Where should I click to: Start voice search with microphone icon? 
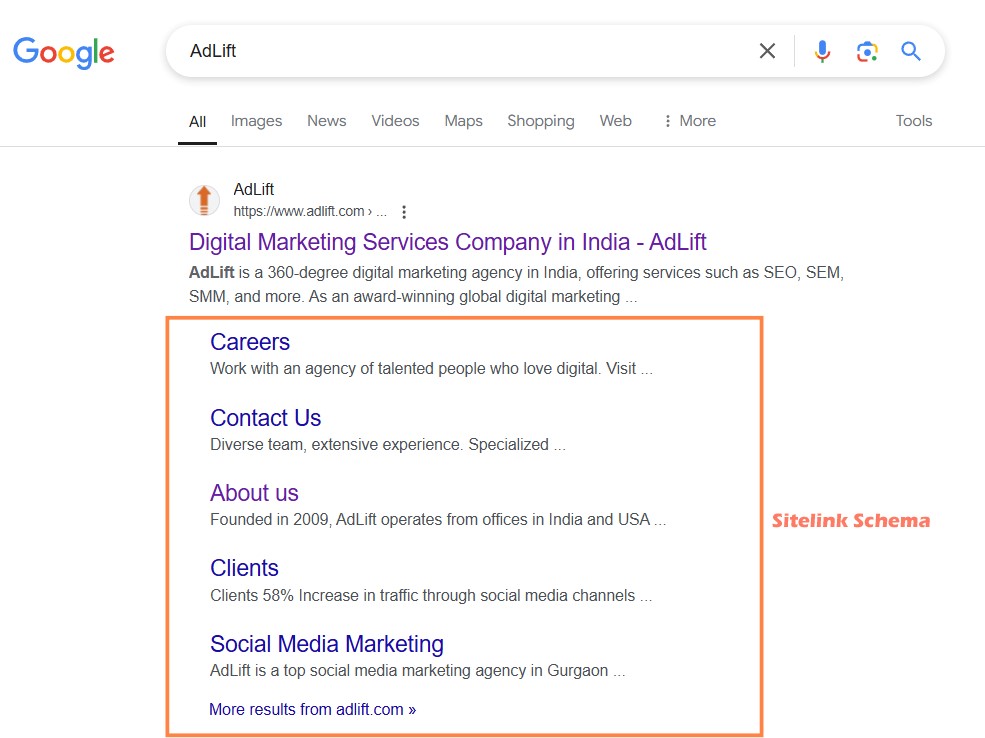(x=822, y=51)
